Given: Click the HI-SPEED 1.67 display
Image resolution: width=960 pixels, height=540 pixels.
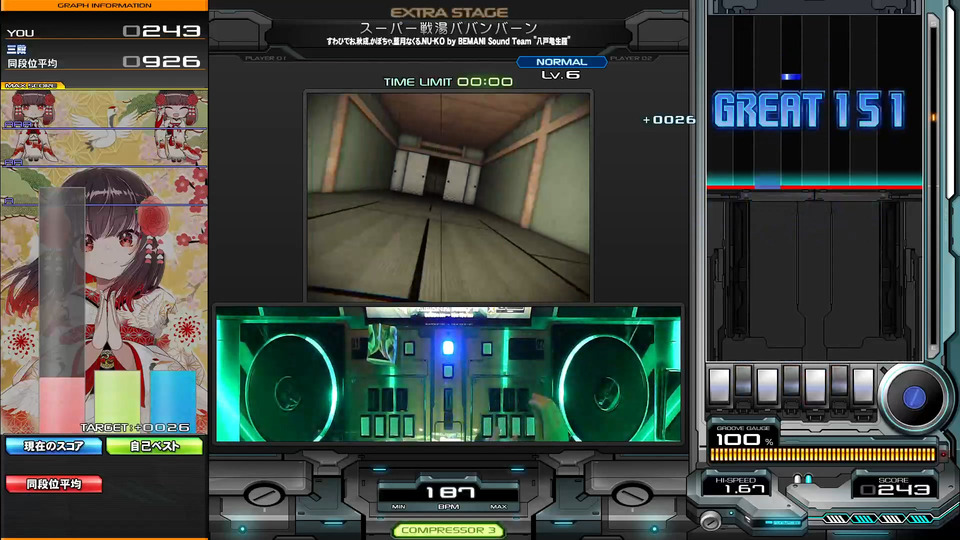Looking at the screenshot, I should pos(737,485).
